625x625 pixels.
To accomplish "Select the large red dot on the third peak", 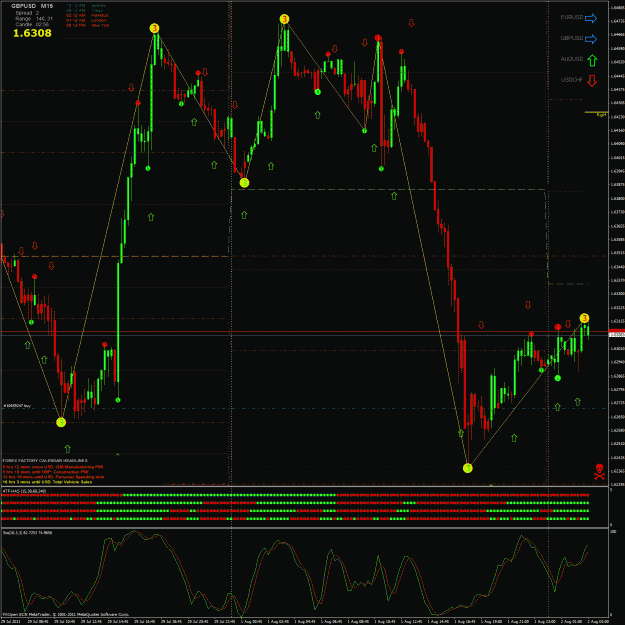I will [378, 38].
